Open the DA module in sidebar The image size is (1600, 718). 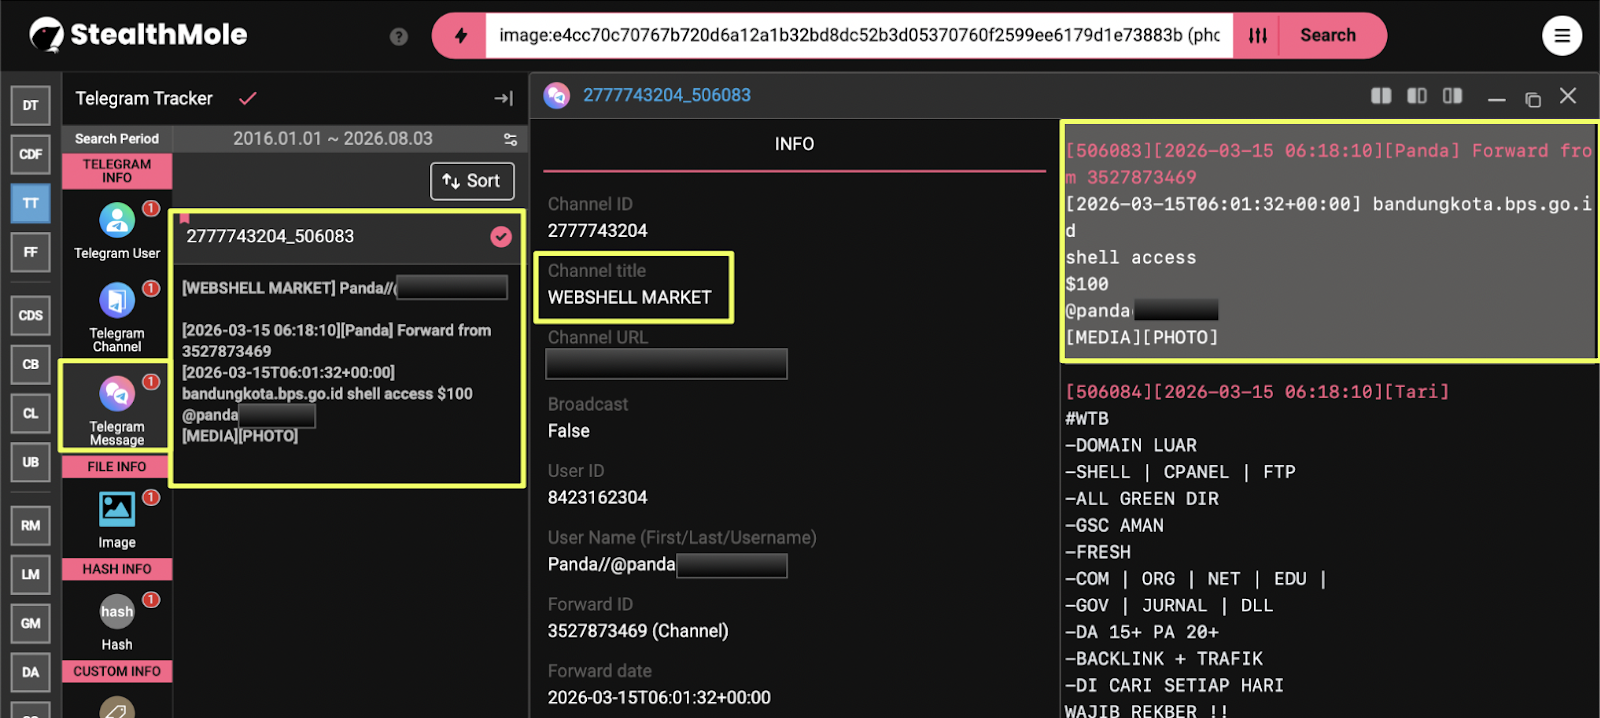(x=30, y=672)
